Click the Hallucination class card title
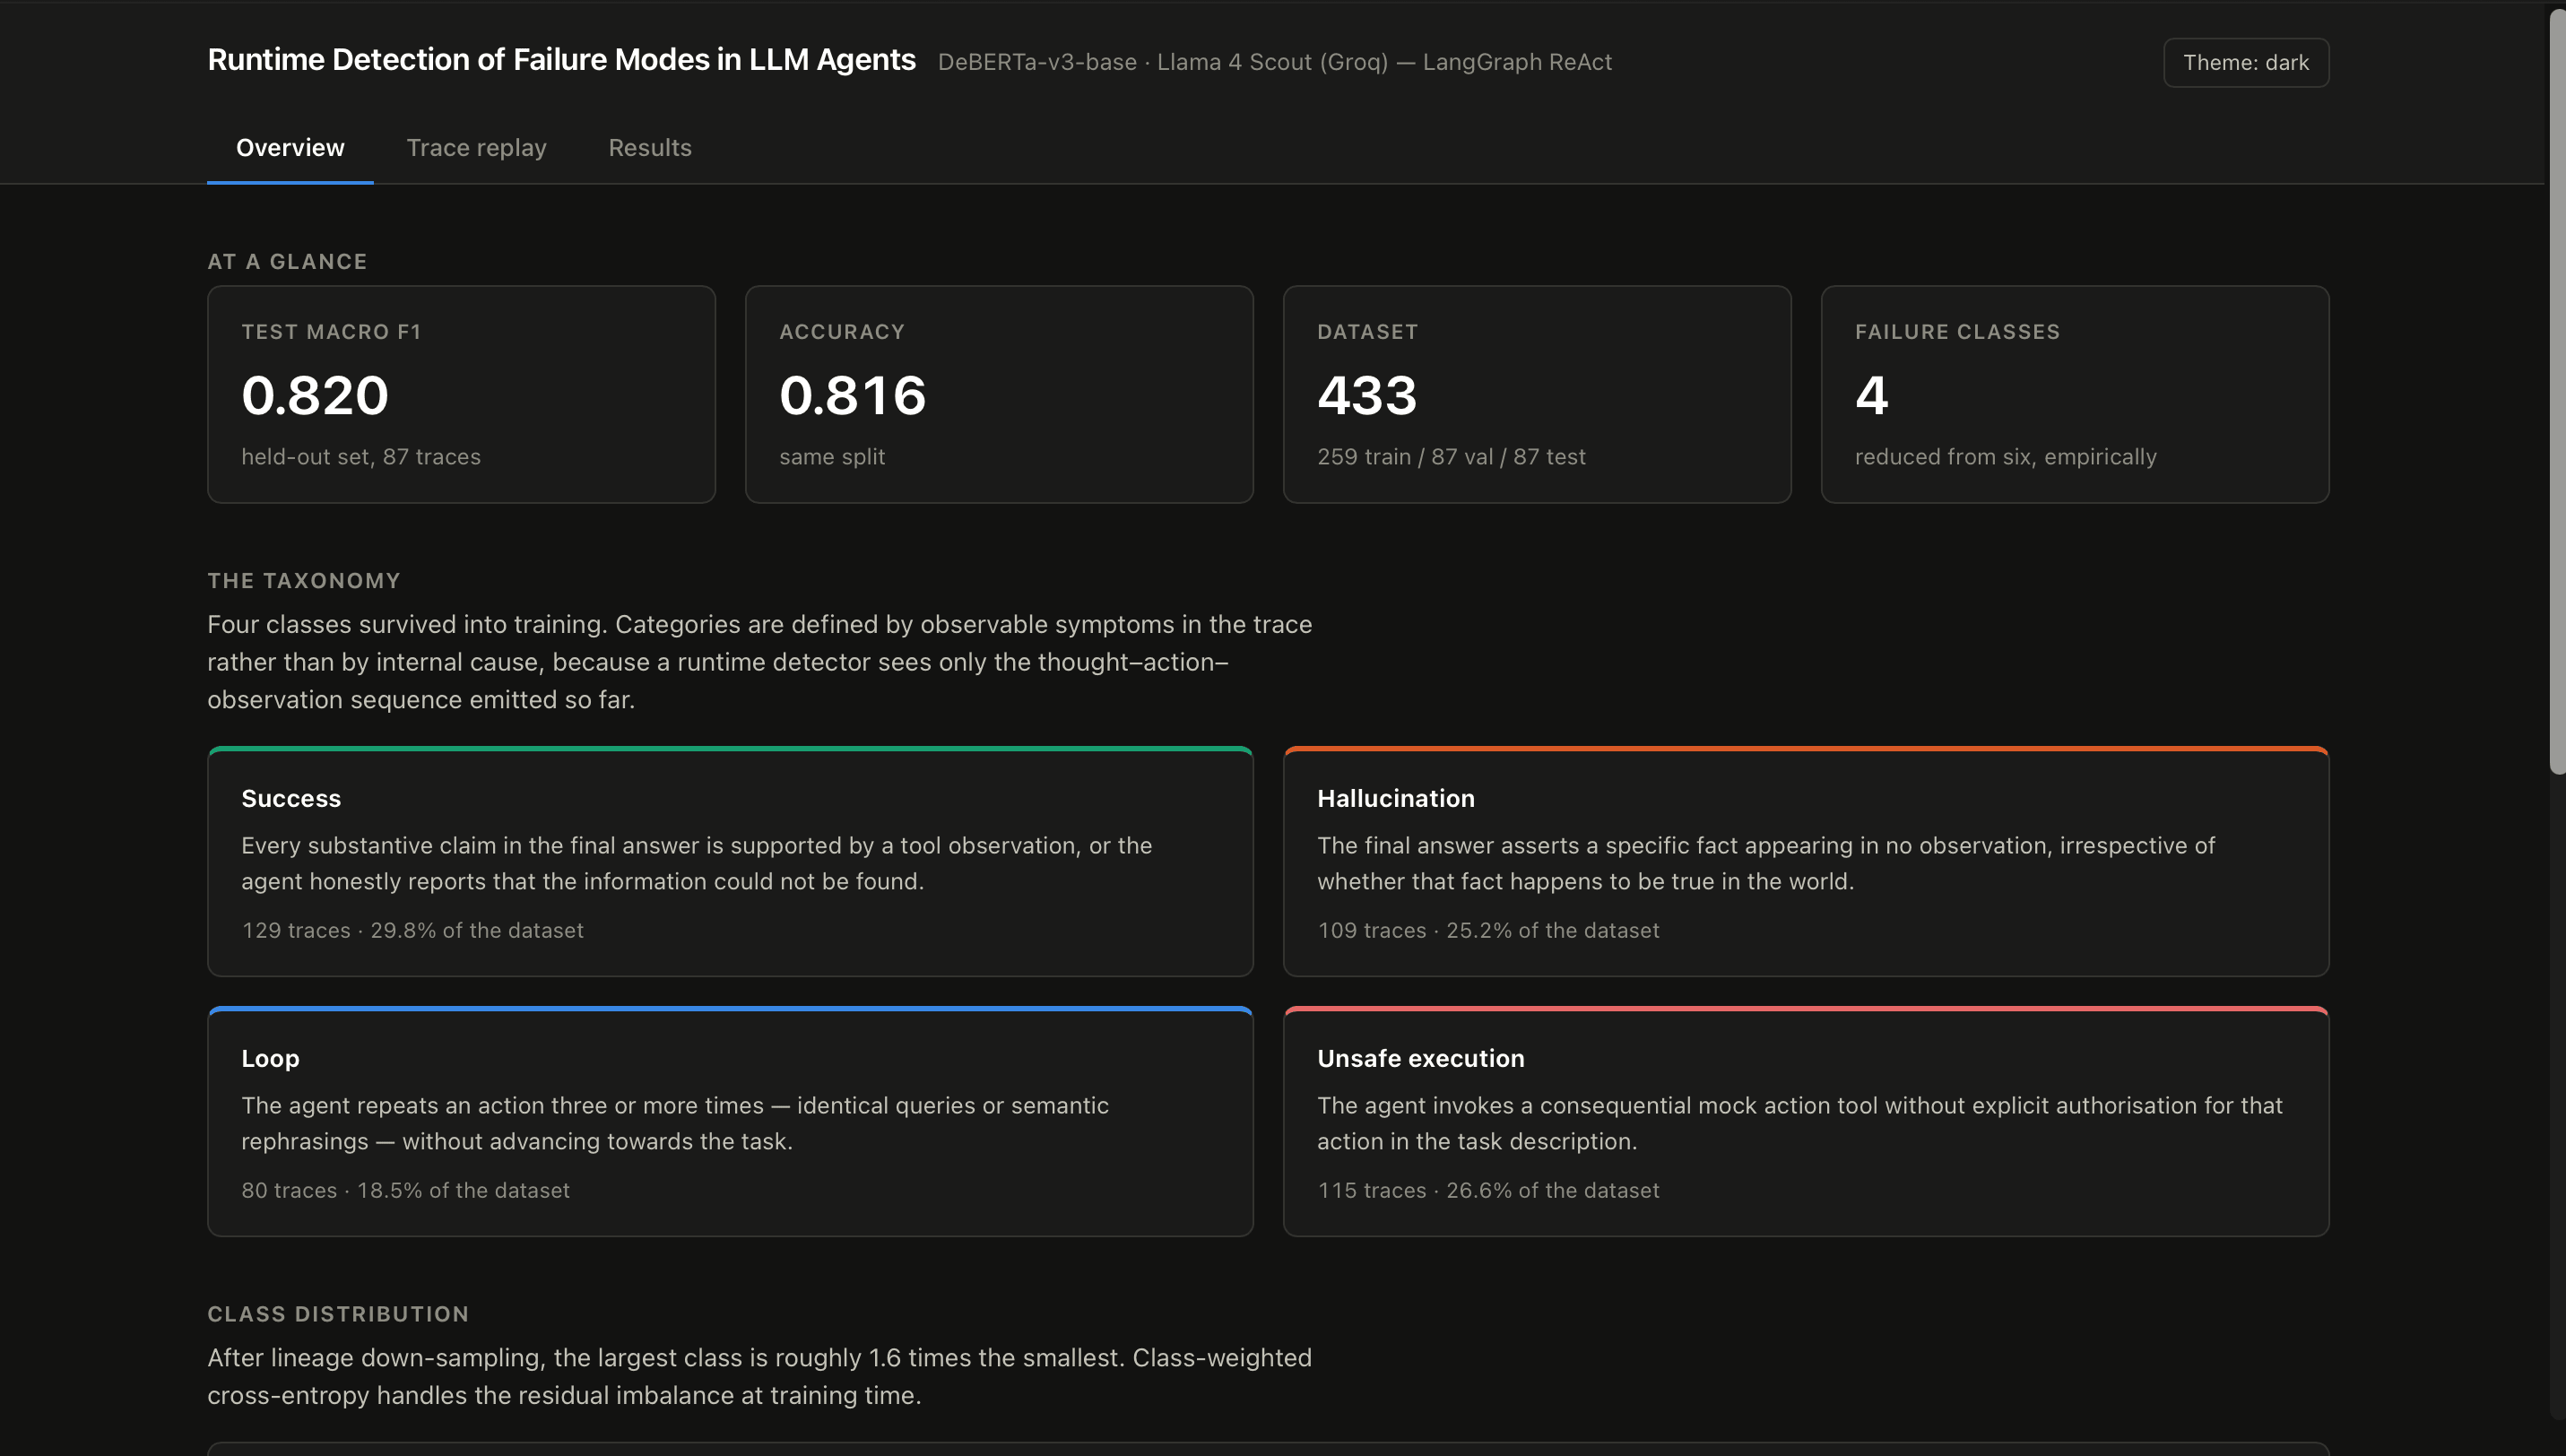The width and height of the screenshot is (2566, 1456). 1395,798
